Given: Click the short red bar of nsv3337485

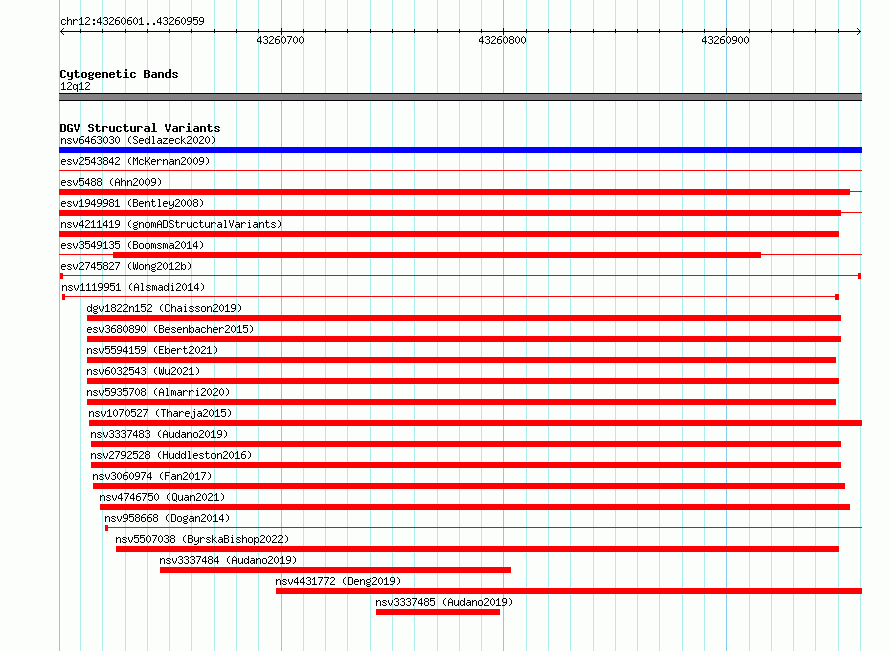Looking at the screenshot, I should pos(438,612).
